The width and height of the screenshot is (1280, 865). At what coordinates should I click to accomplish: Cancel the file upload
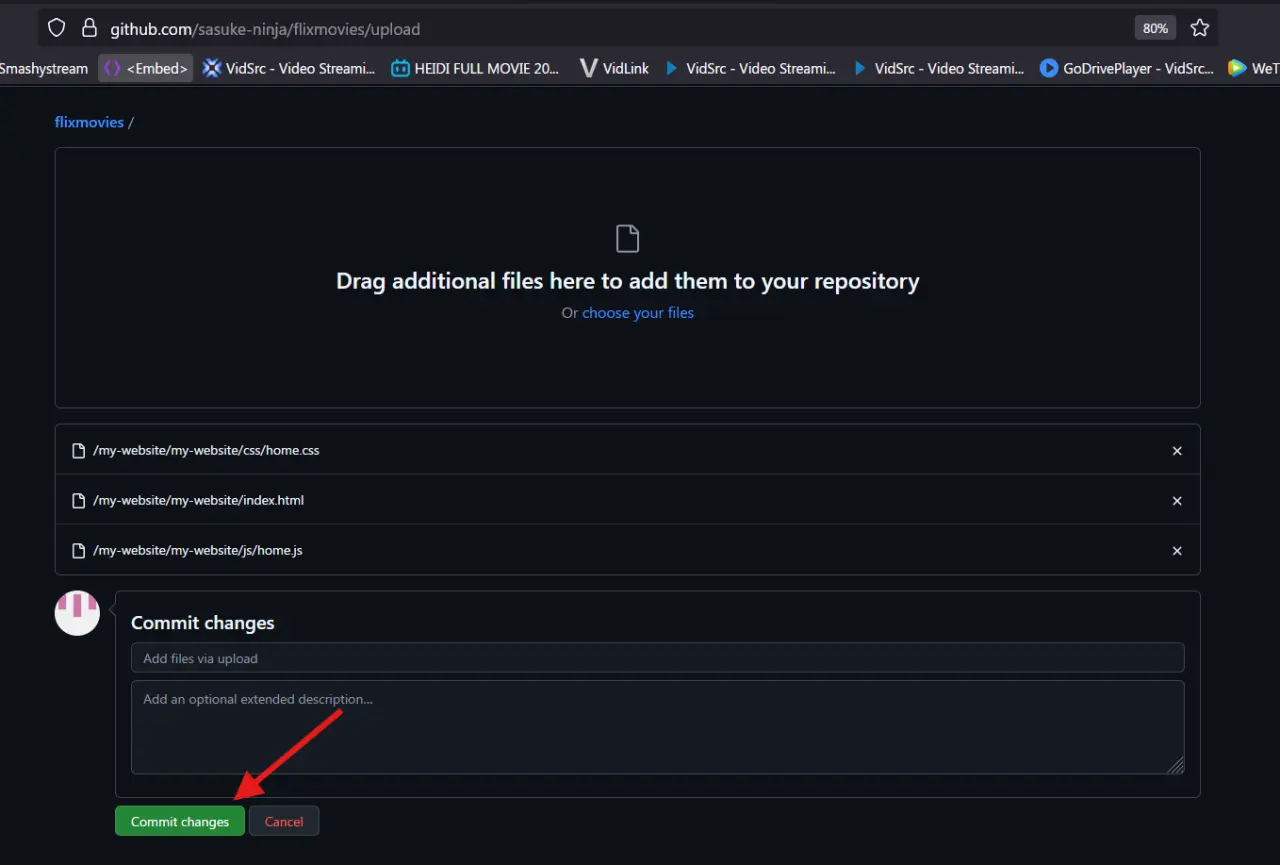click(x=284, y=821)
